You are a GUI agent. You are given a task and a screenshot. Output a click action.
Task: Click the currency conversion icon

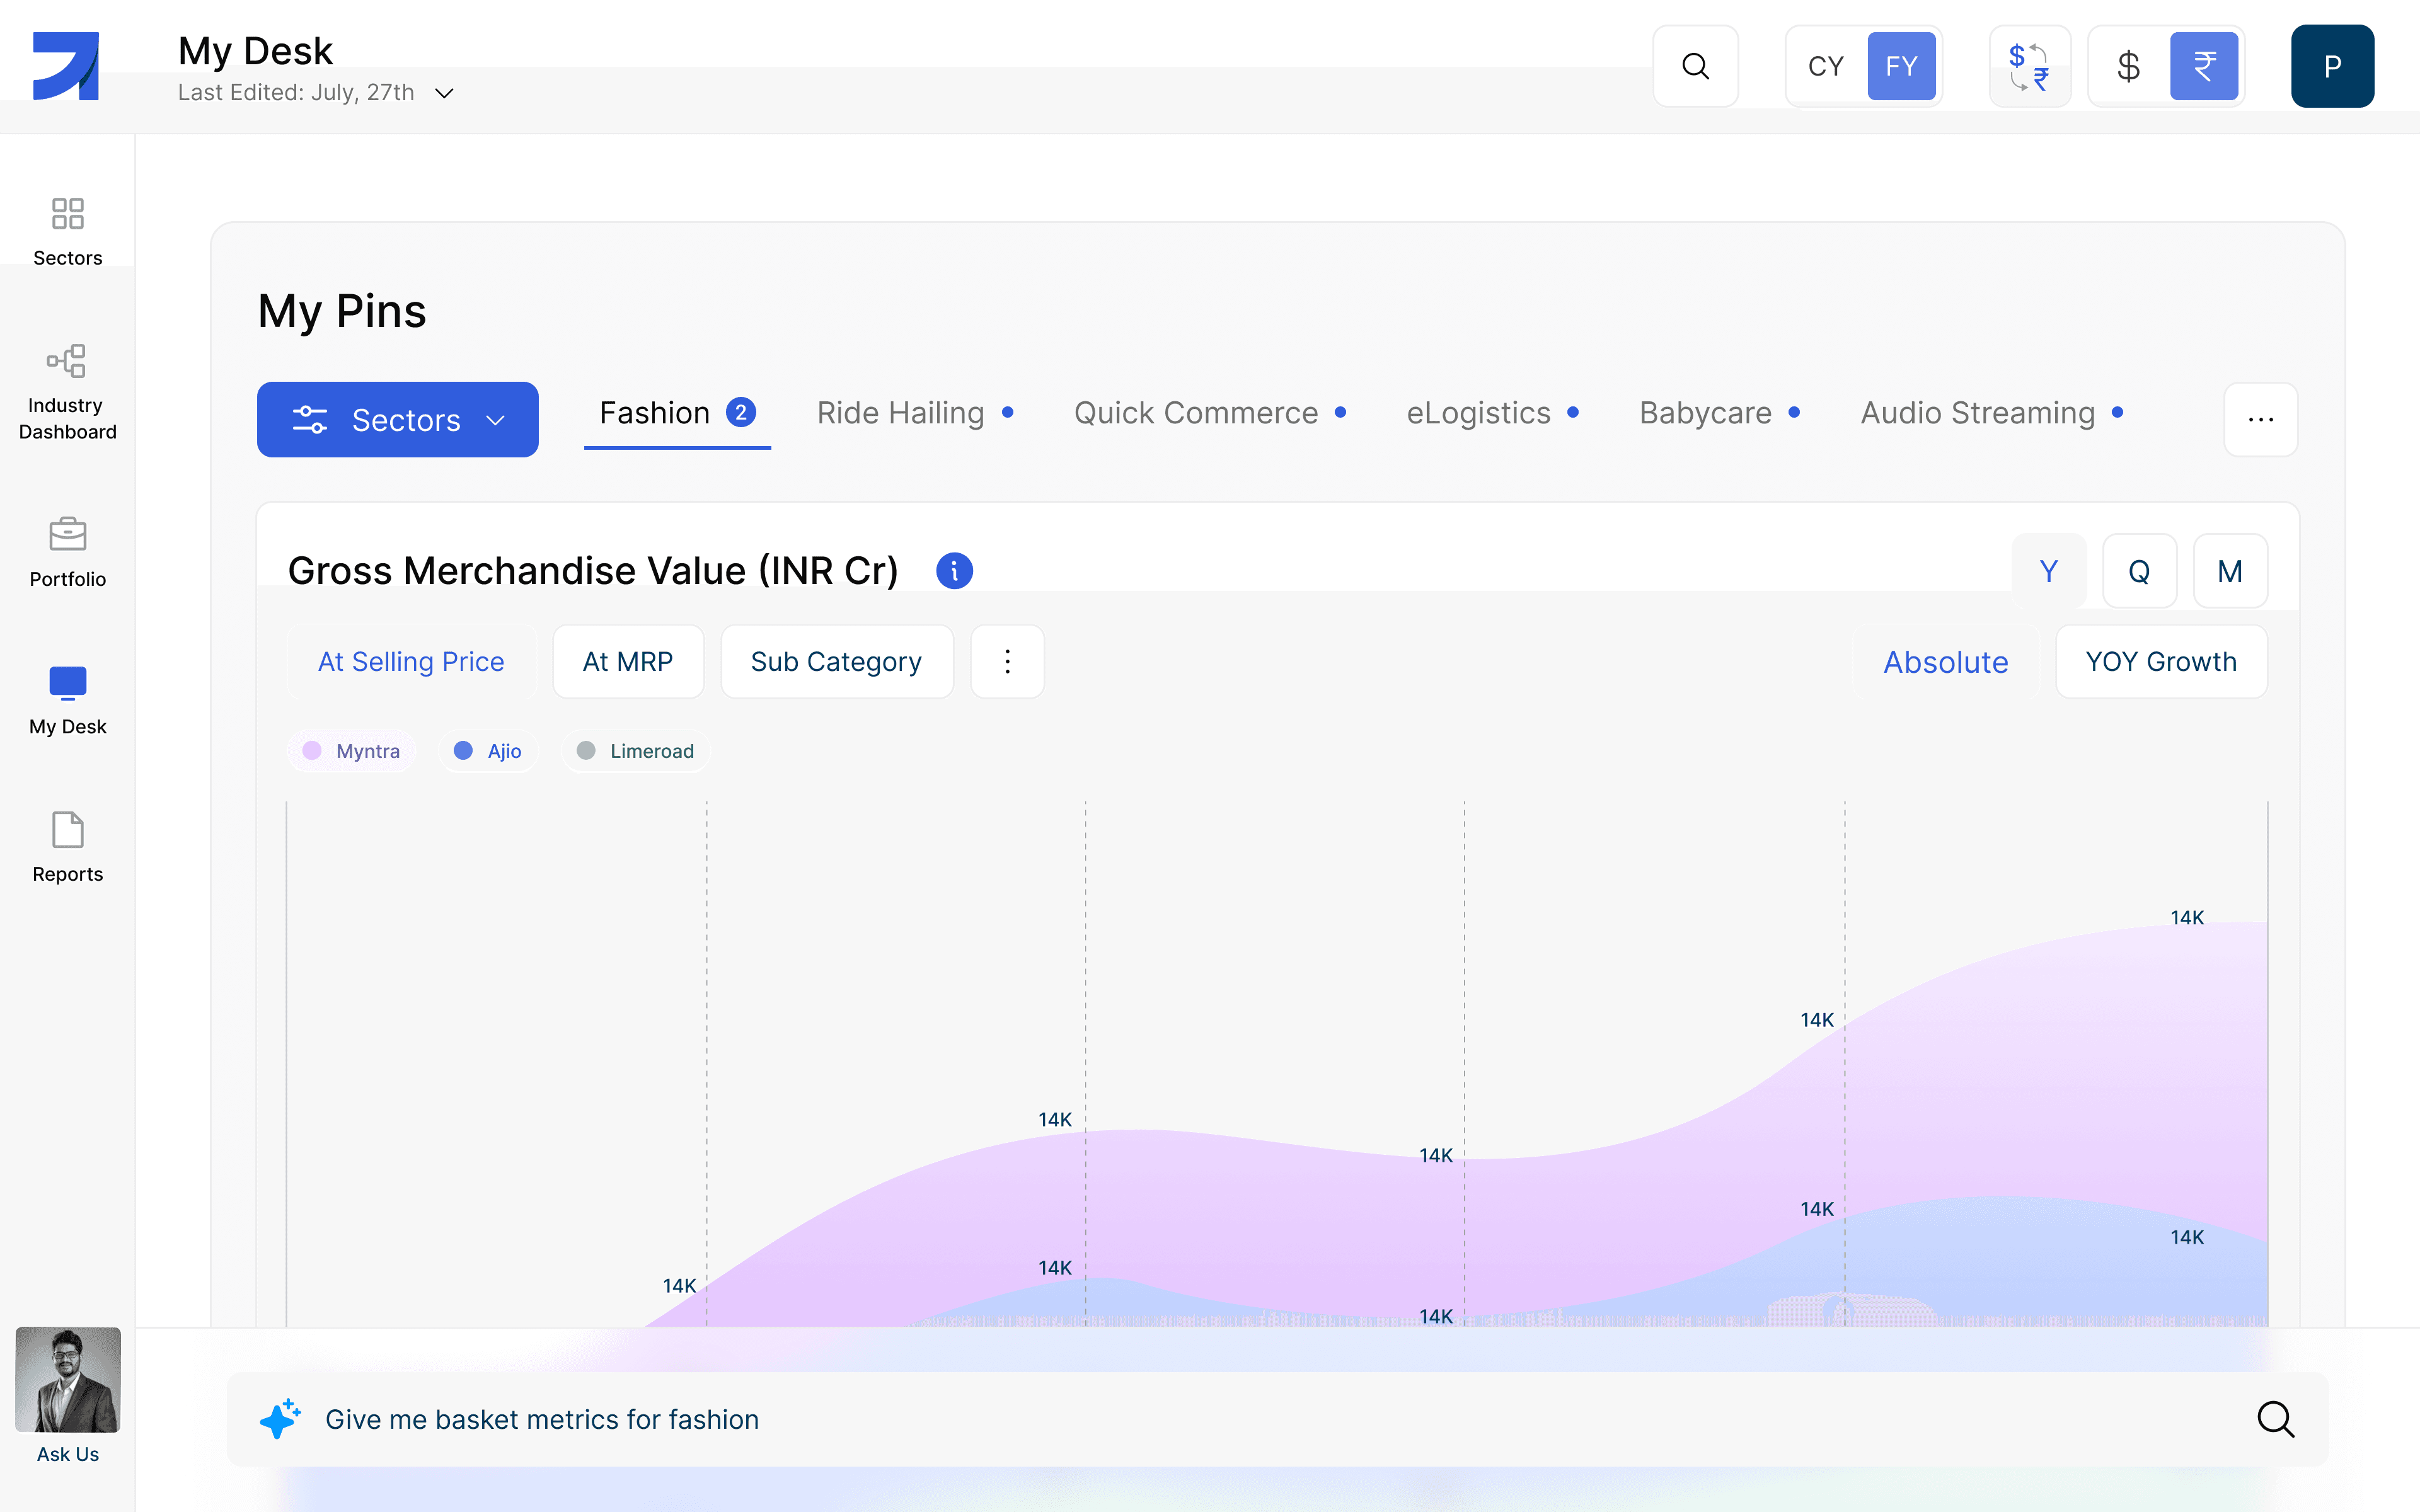coord(2029,66)
